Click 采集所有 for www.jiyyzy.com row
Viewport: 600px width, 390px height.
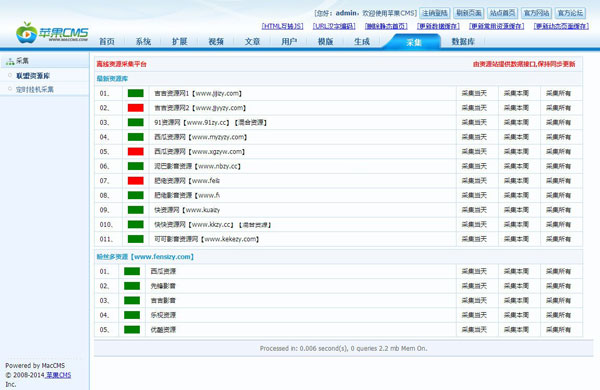(558, 108)
